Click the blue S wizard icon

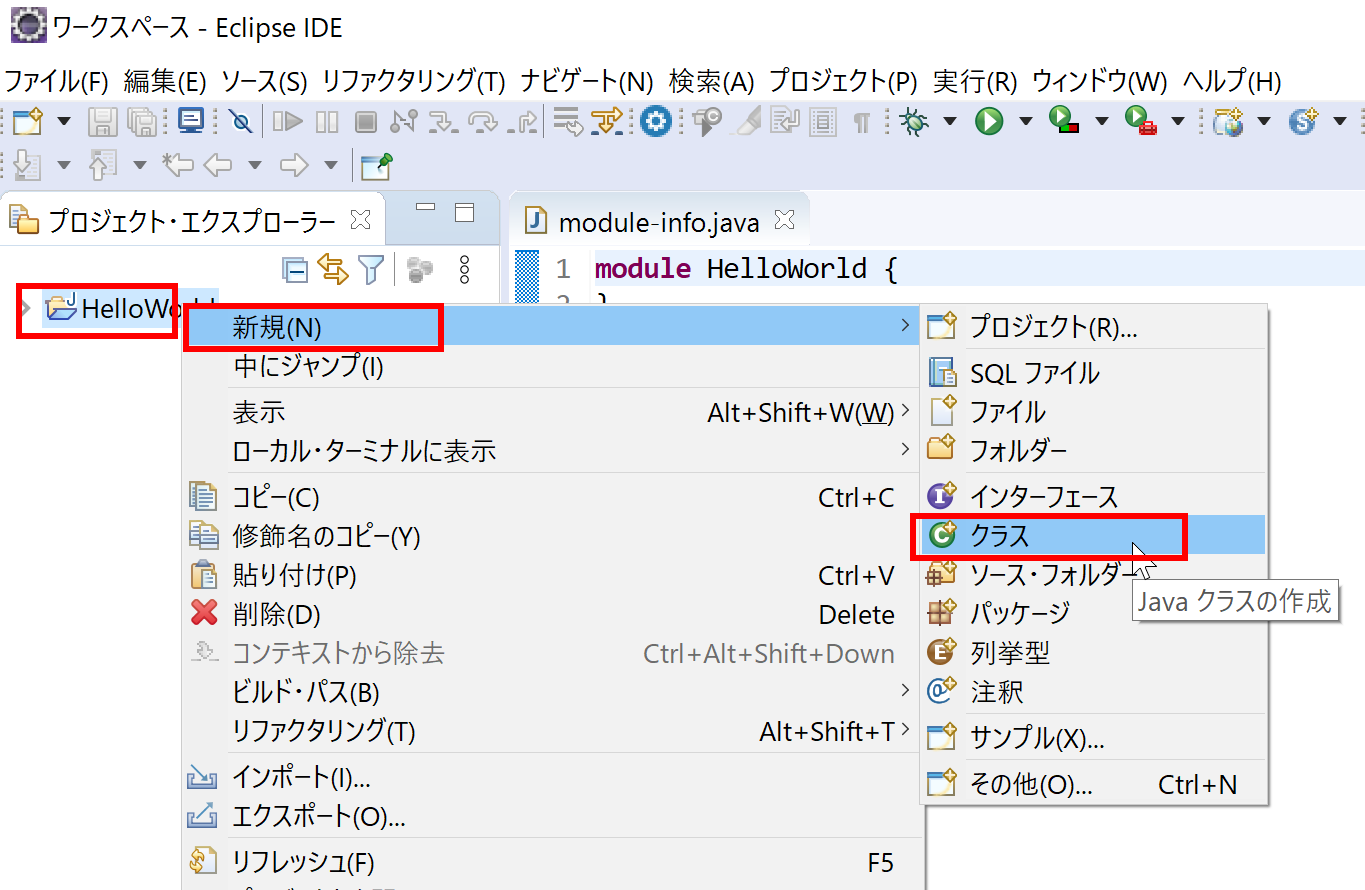click(1303, 122)
